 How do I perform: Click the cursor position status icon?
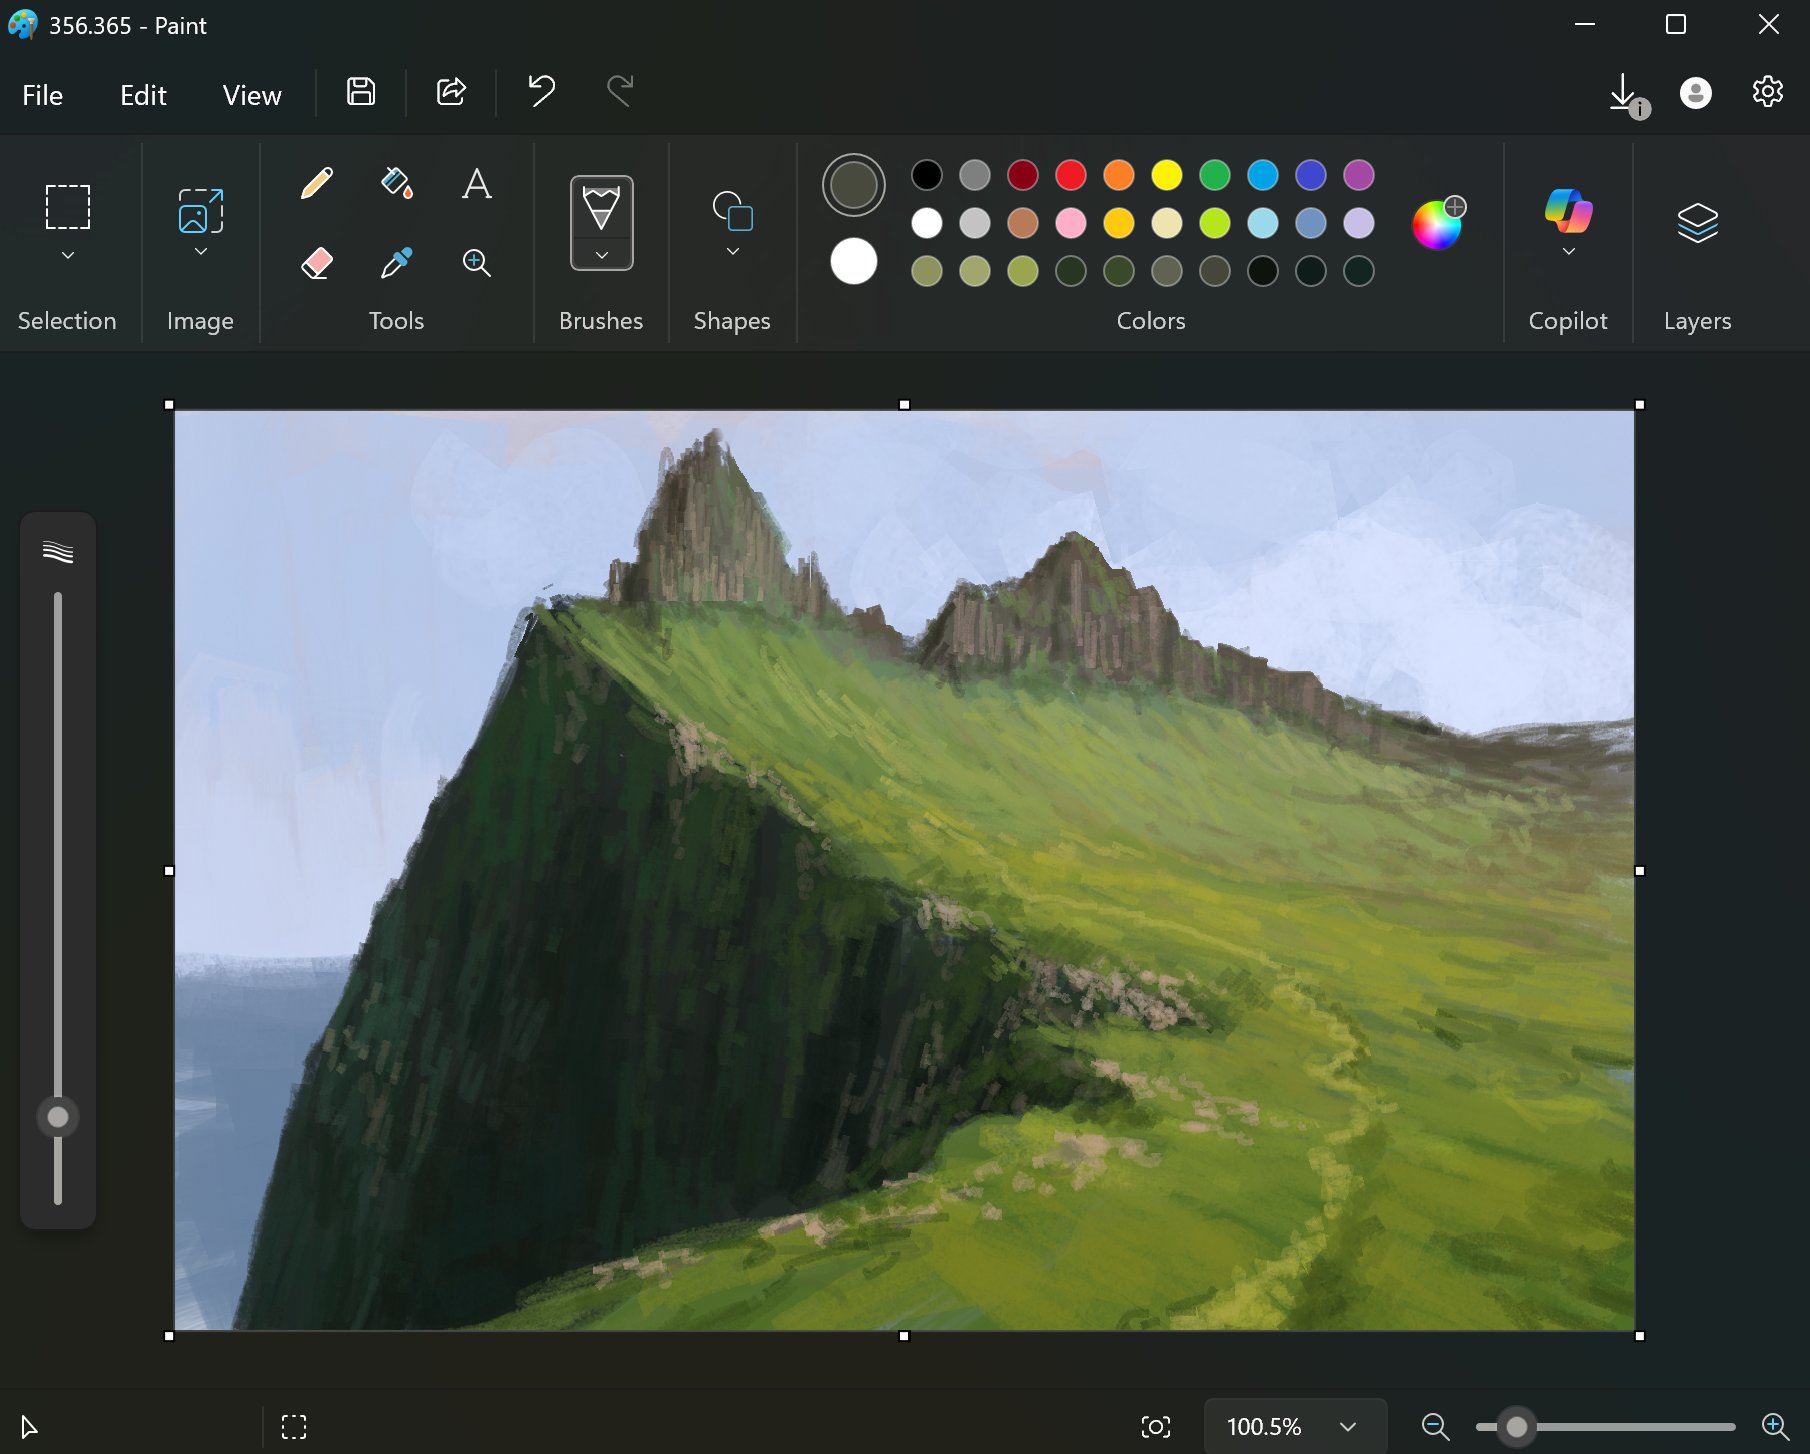(29, 1427)
